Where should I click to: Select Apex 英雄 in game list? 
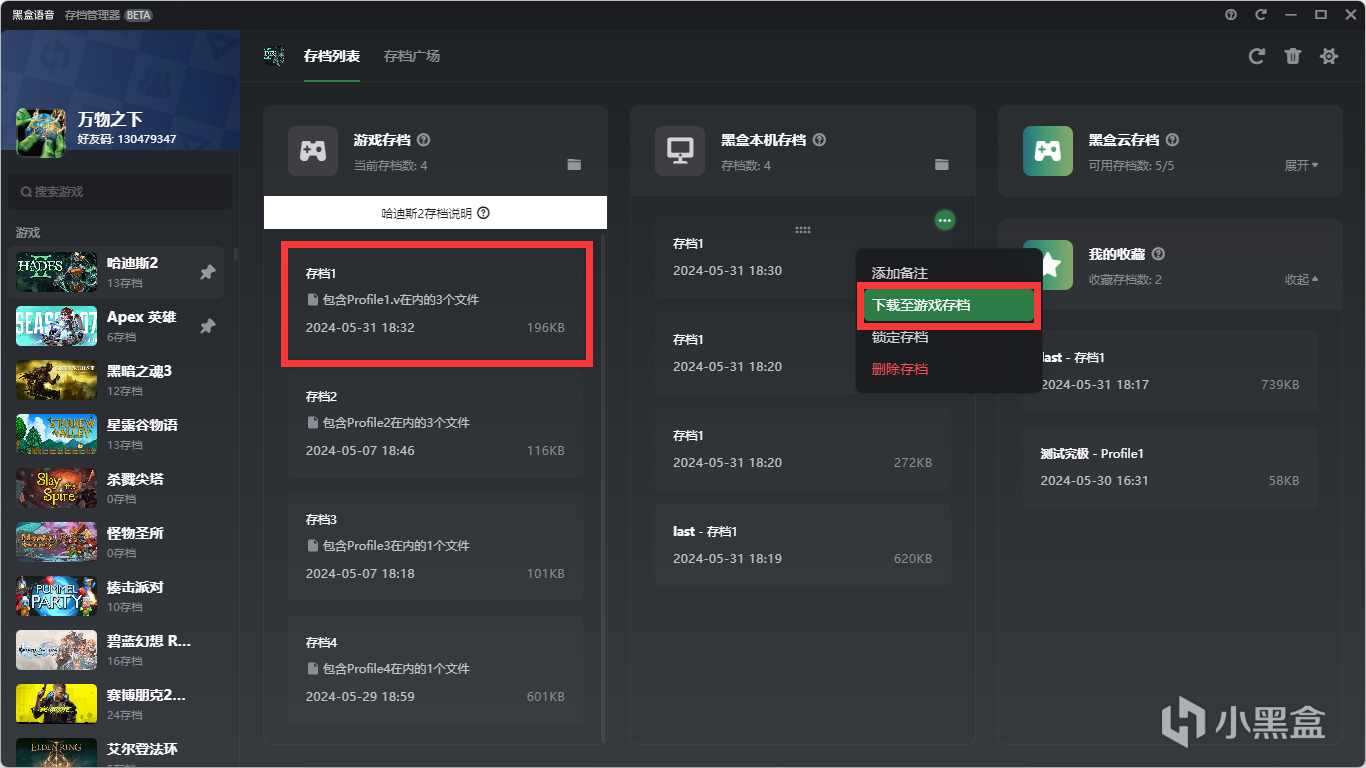click(x=116, y=326)
